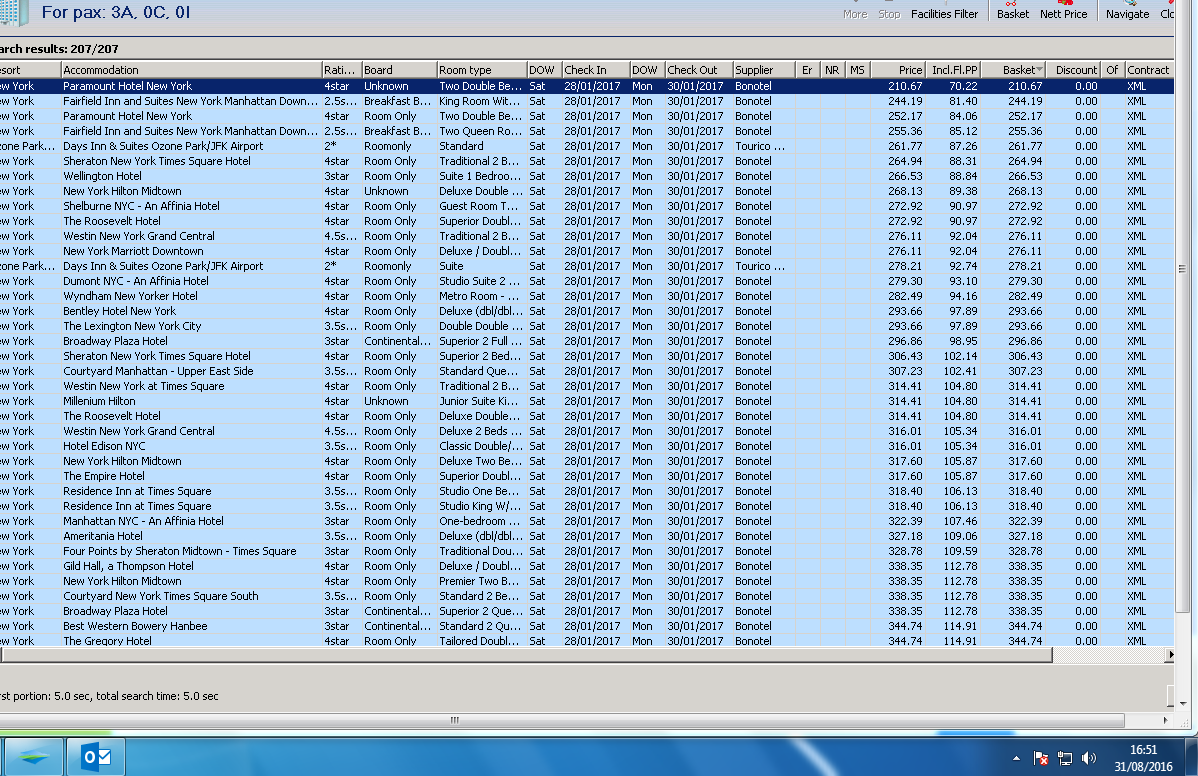The image size is (1198, 776).
Task: Select the Millenium Hilton row
Action: tap(587, 401)
